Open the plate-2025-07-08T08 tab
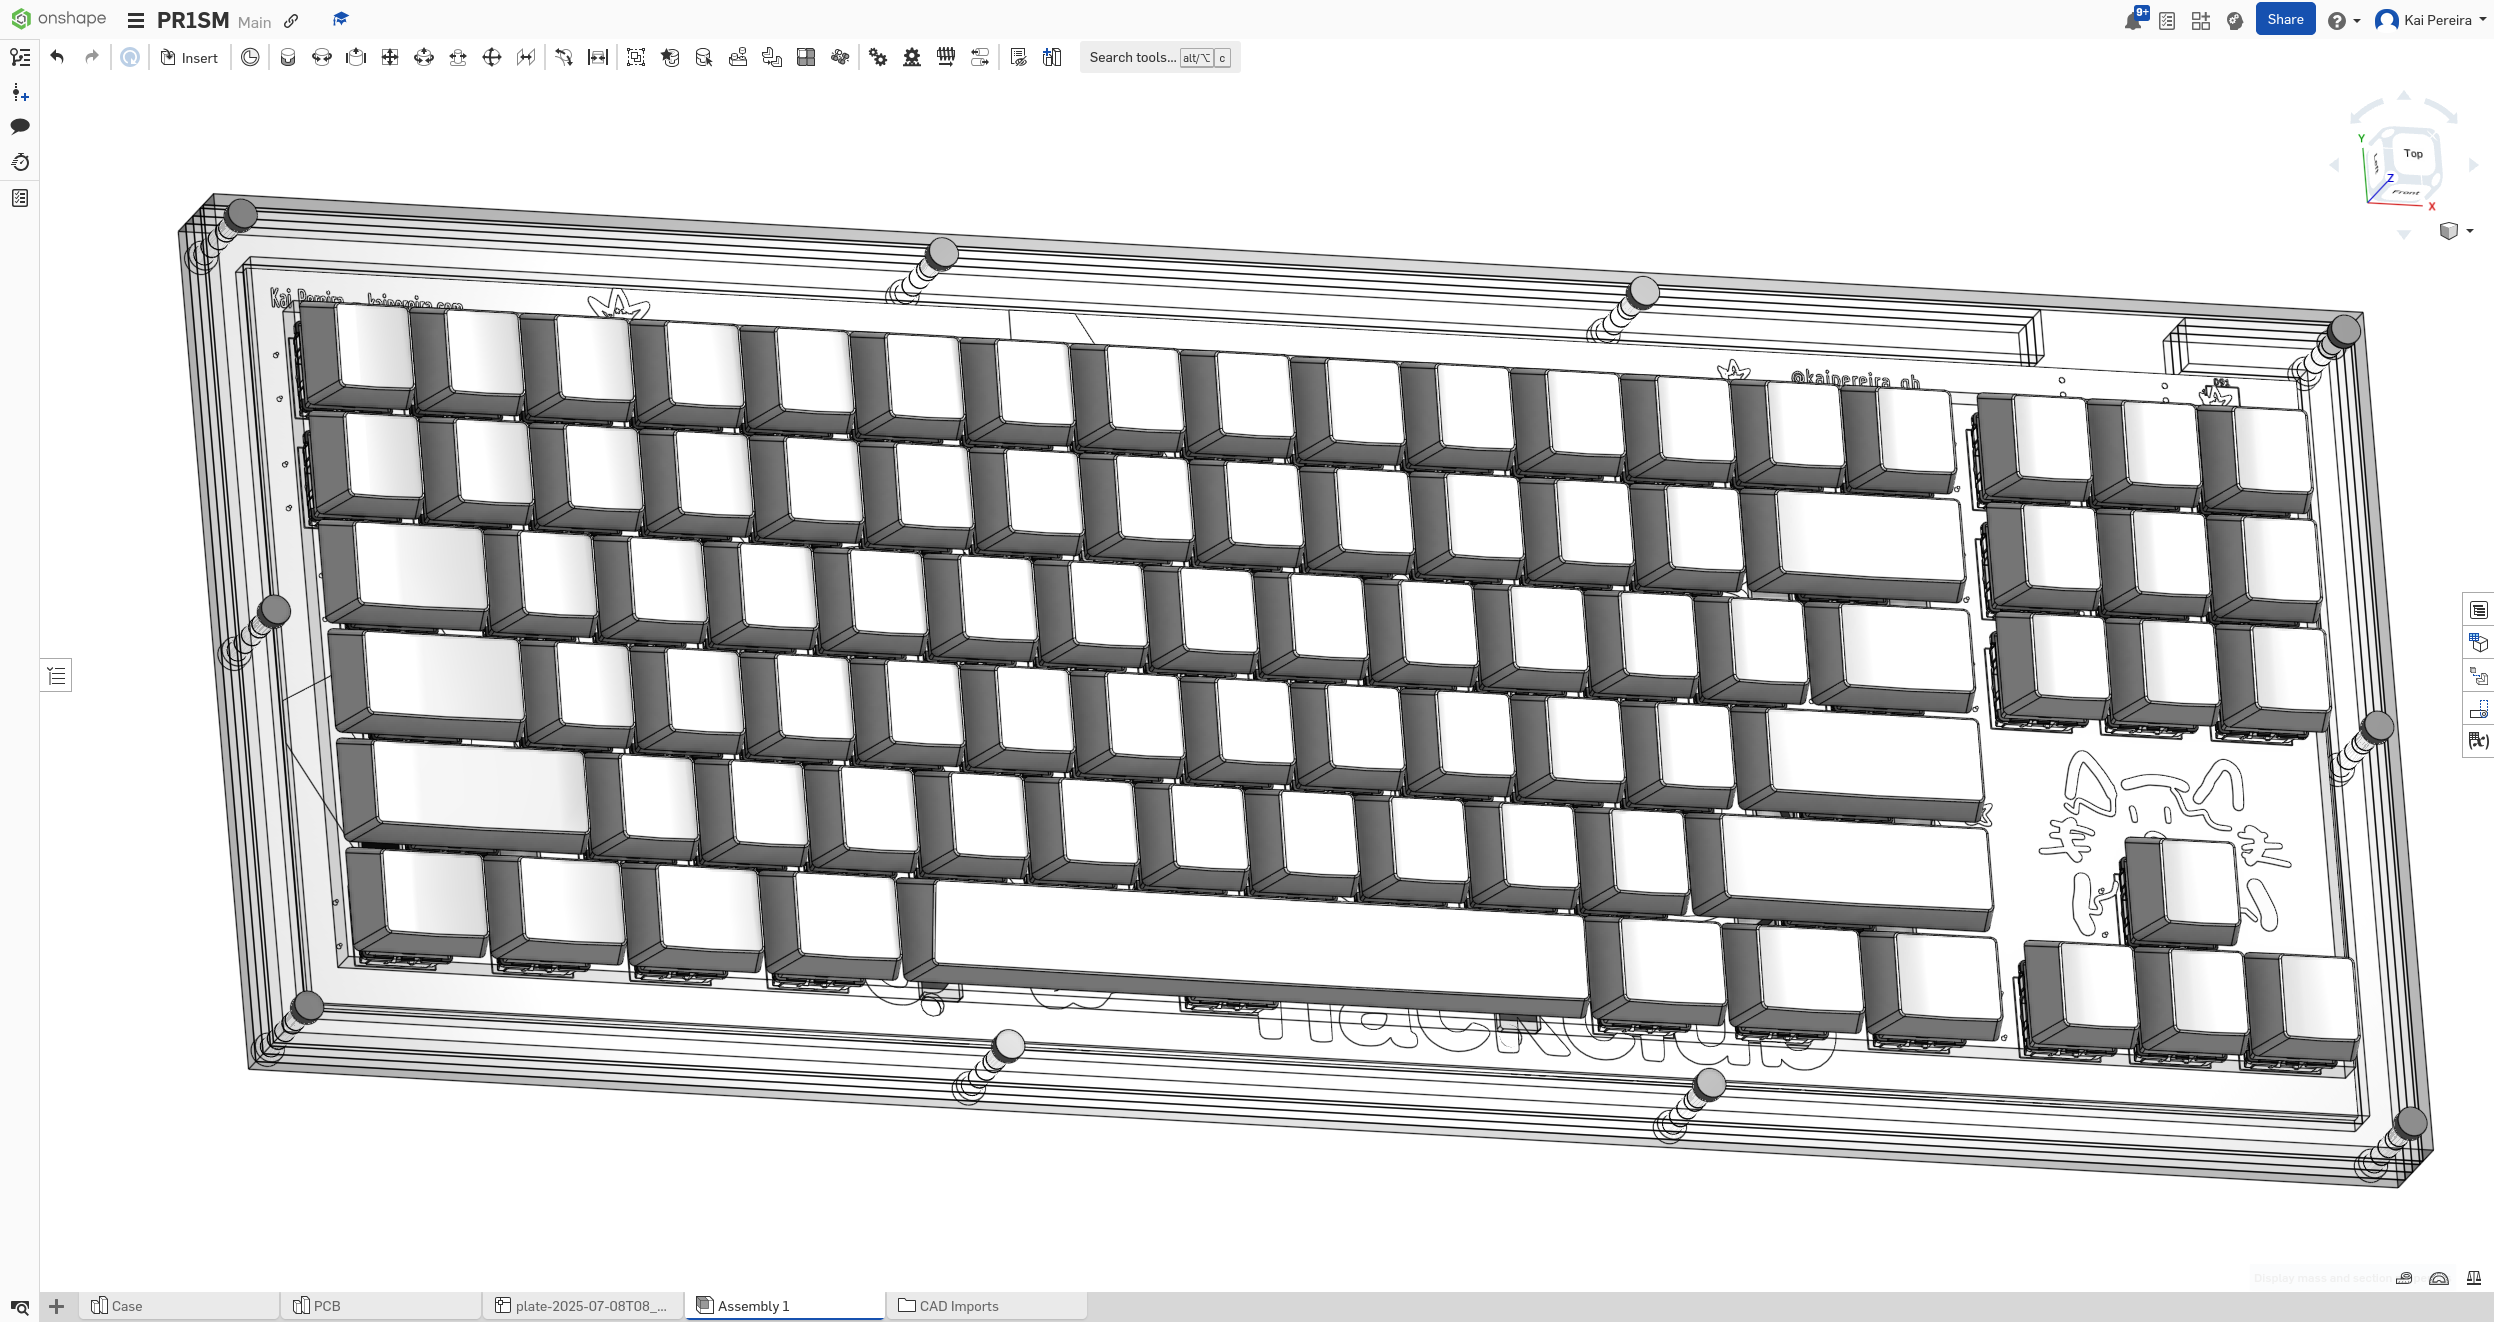Image resolution: width=2494 pixels, height=1322 pixels. coord(583,1306)
